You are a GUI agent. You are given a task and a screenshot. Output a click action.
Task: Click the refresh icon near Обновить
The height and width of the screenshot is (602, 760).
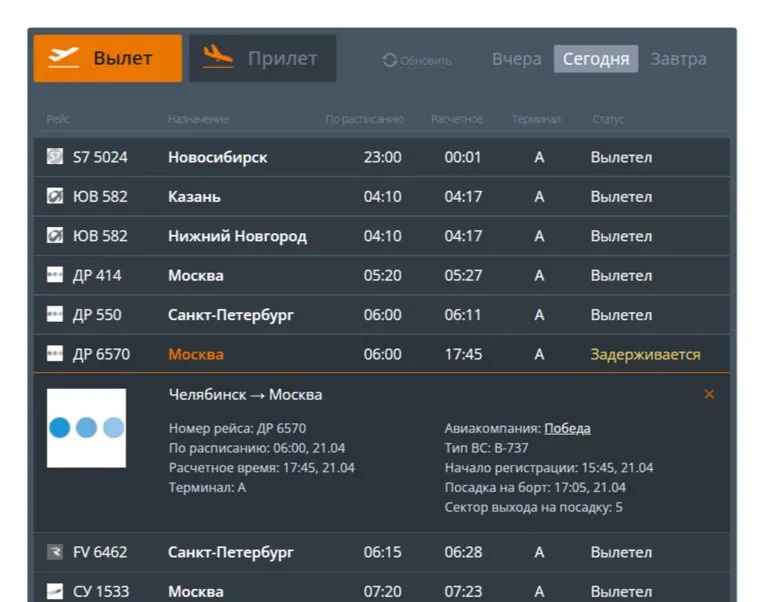coord(389,60)
